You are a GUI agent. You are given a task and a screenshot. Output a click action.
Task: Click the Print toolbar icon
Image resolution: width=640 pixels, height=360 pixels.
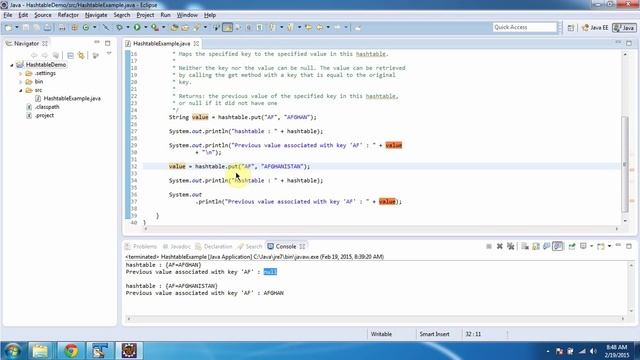47,28
